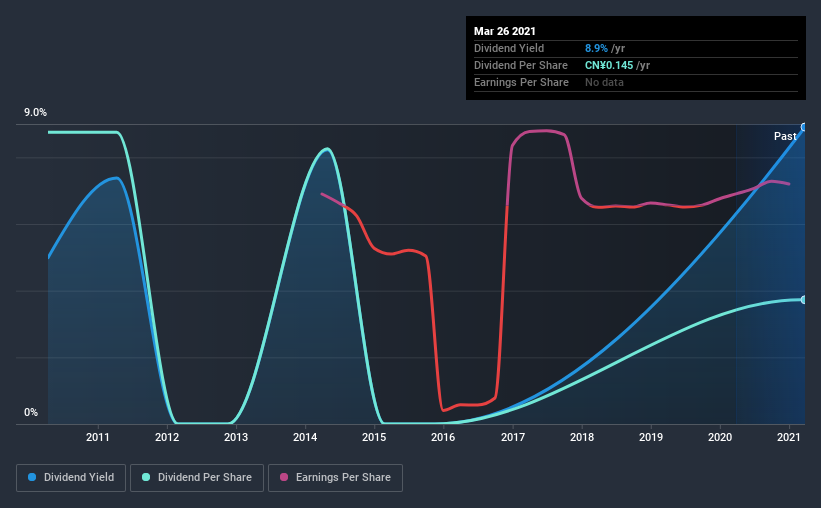Click the blue endpoint marker at 8.9%

point(804,127)
